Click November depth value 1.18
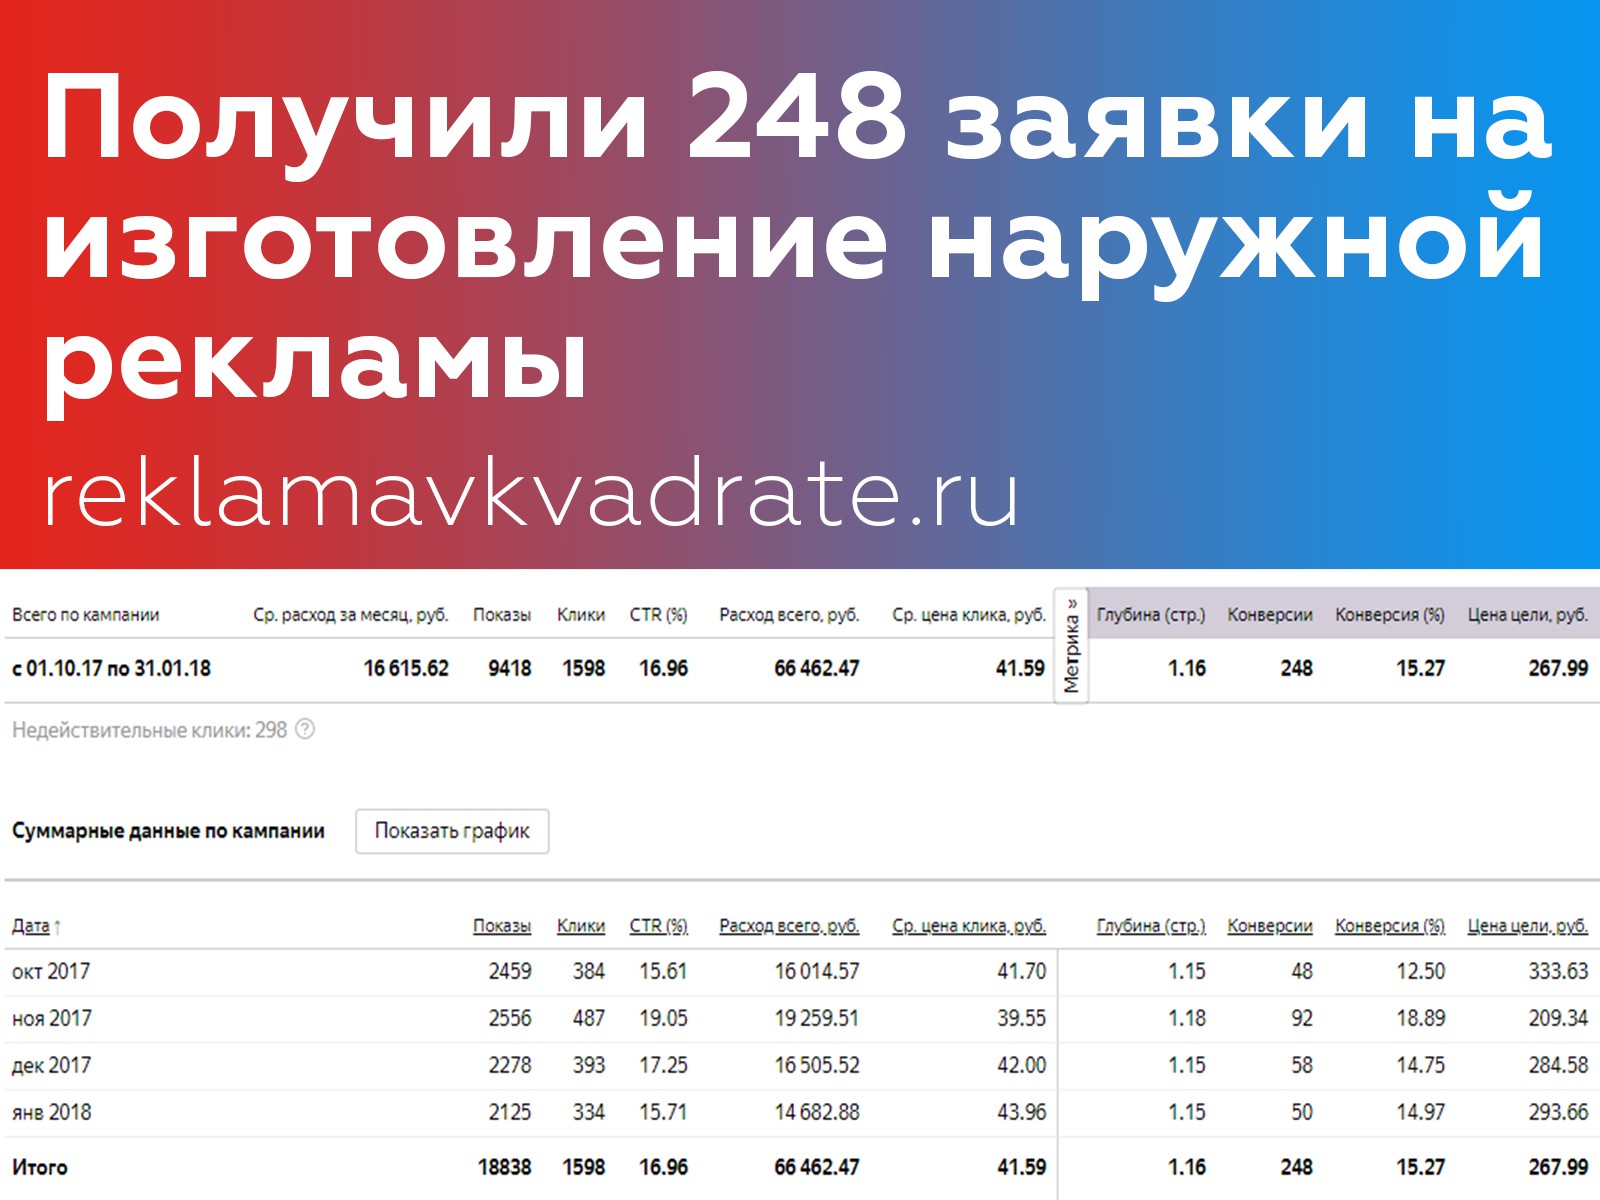Viewport: 1600px width, 1200px height. click(x=1187, y=1018)
